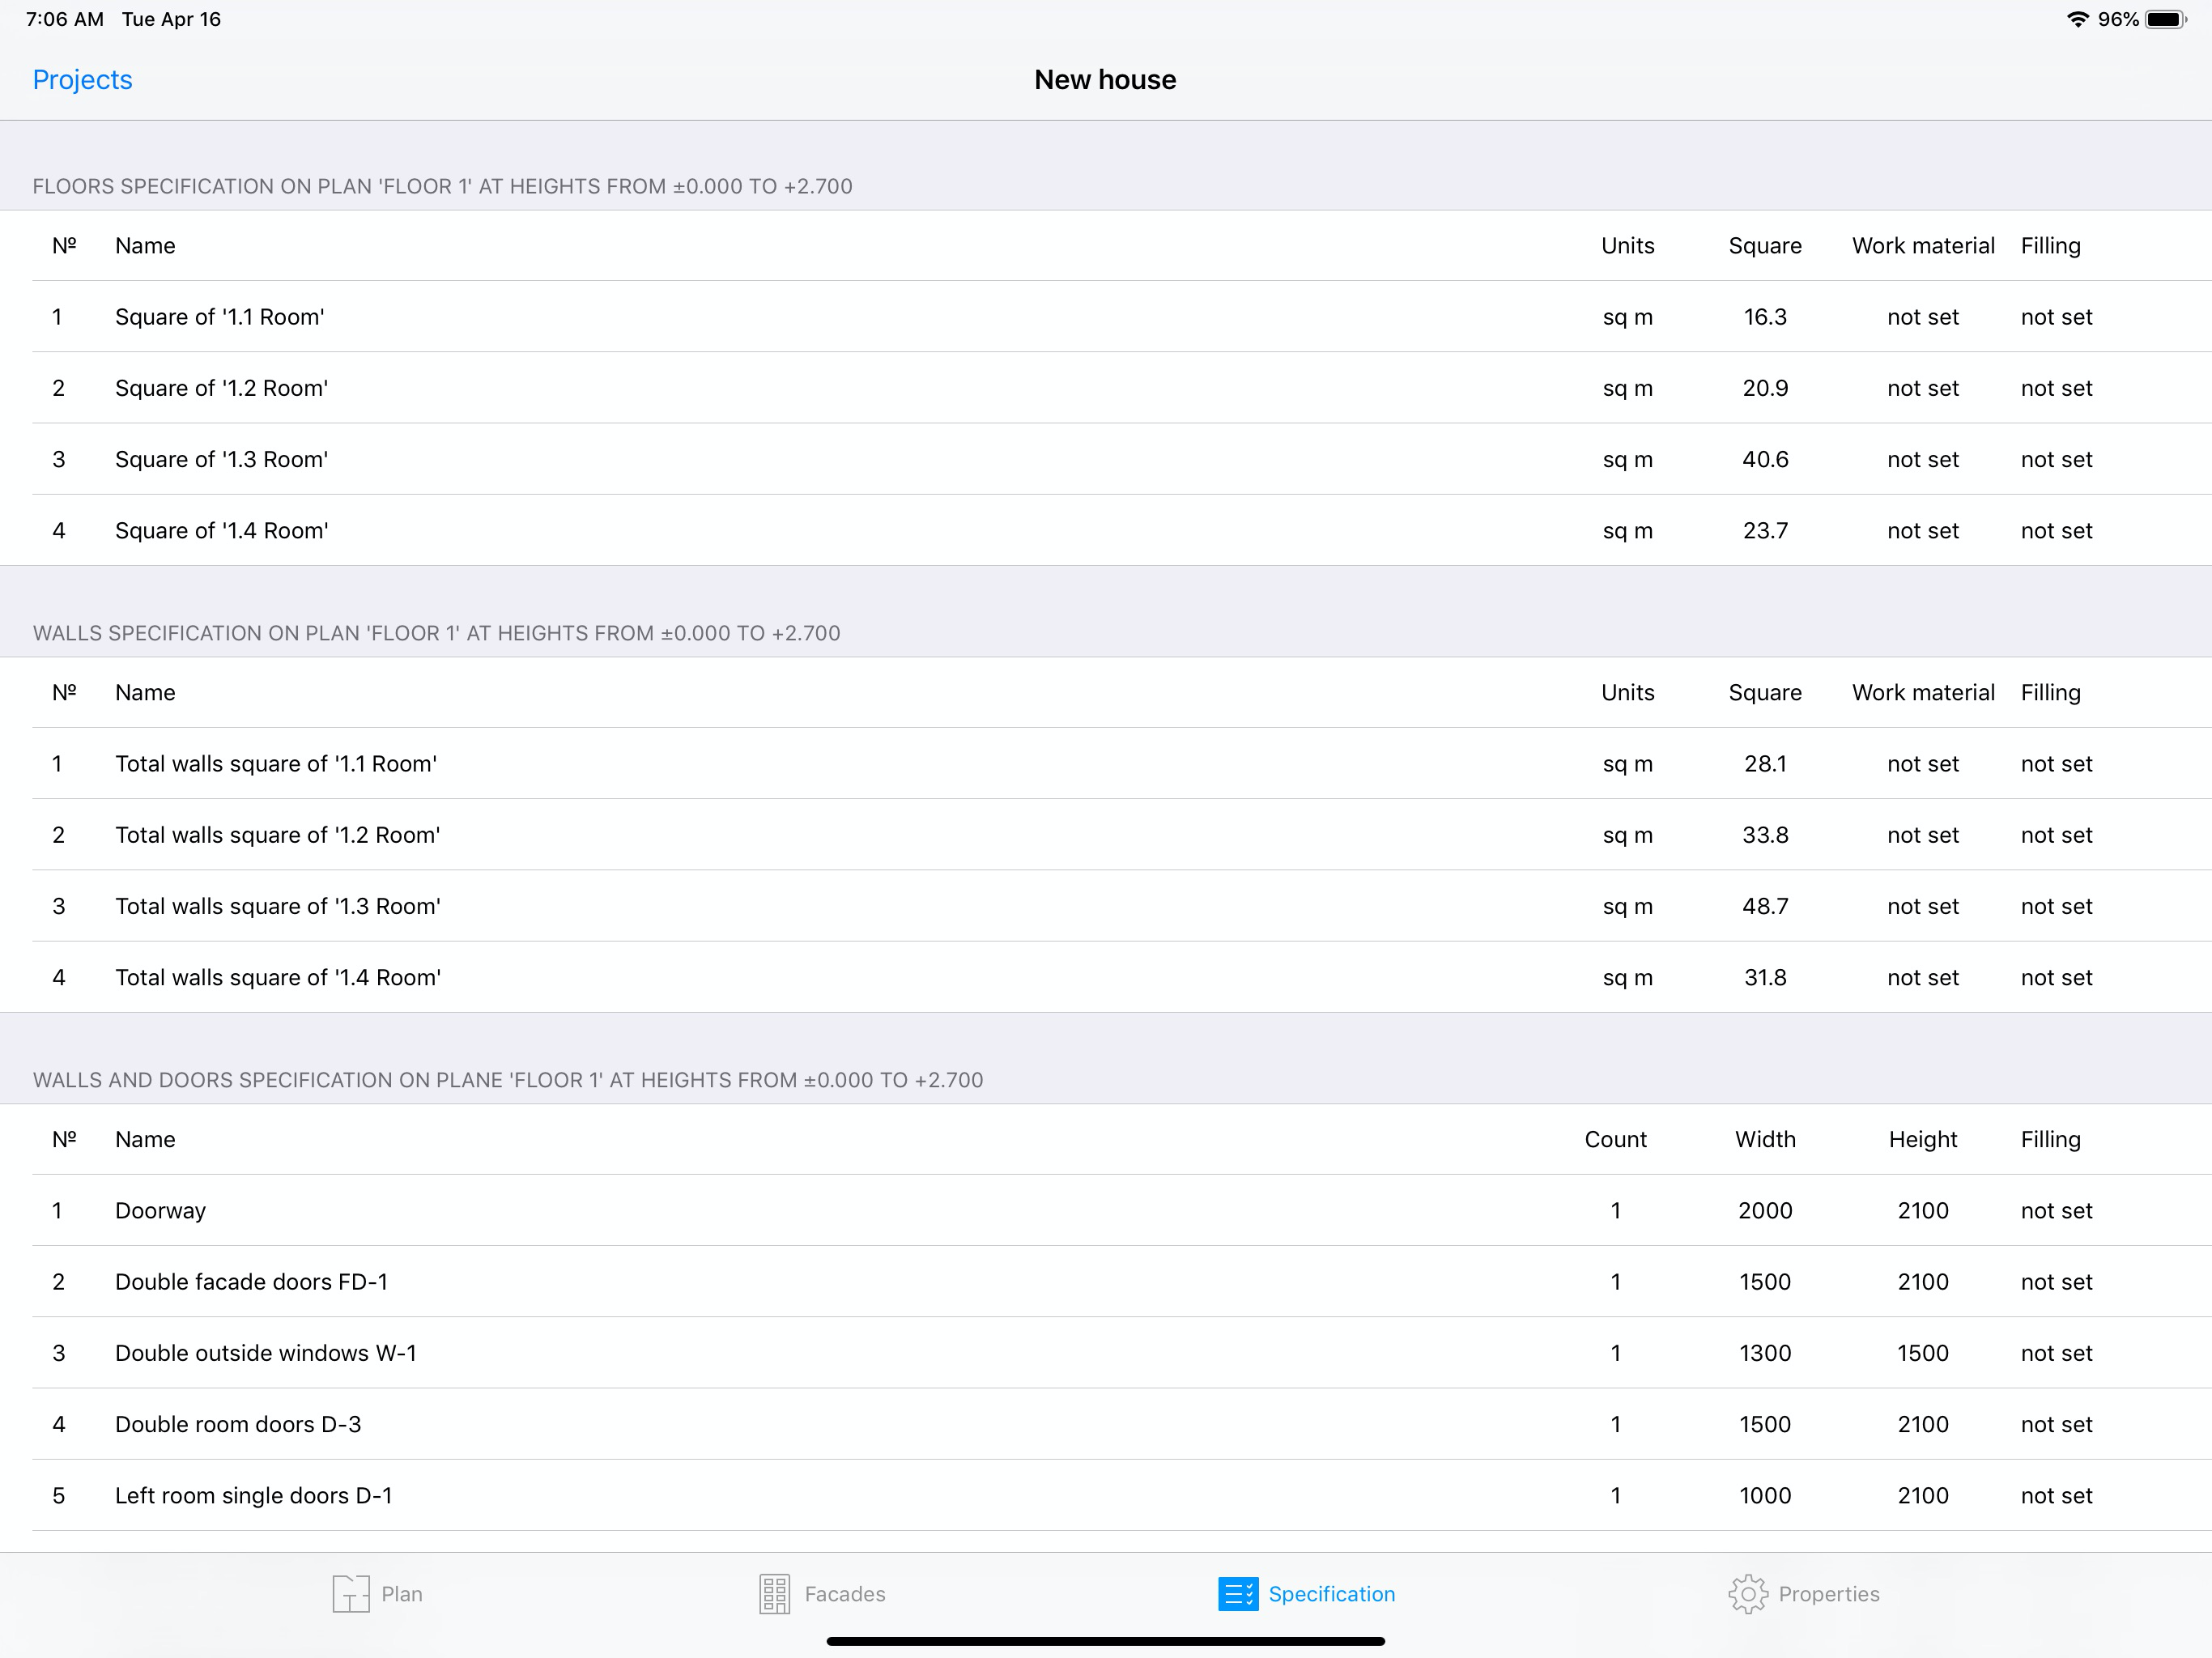2212x1658 pixels.
Task: Tap walls square value 31.8
Action: (1765, 977)
